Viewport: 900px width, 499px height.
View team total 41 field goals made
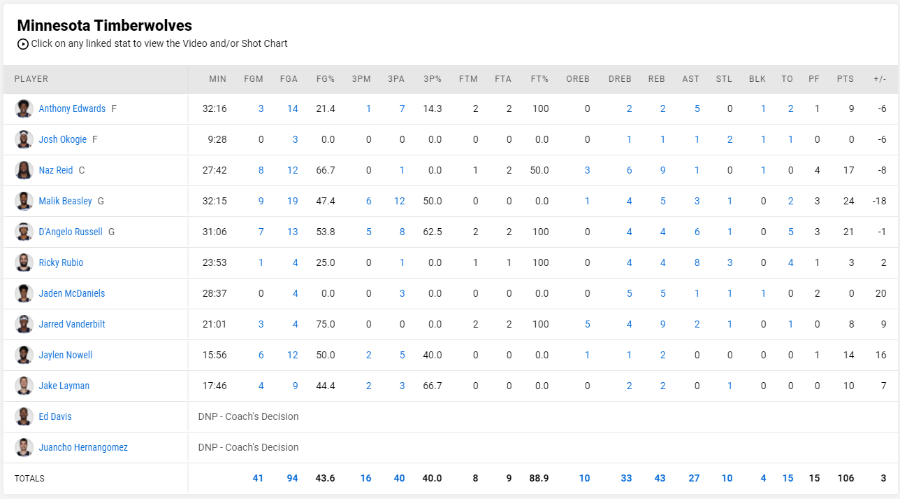tap(258, 478)
